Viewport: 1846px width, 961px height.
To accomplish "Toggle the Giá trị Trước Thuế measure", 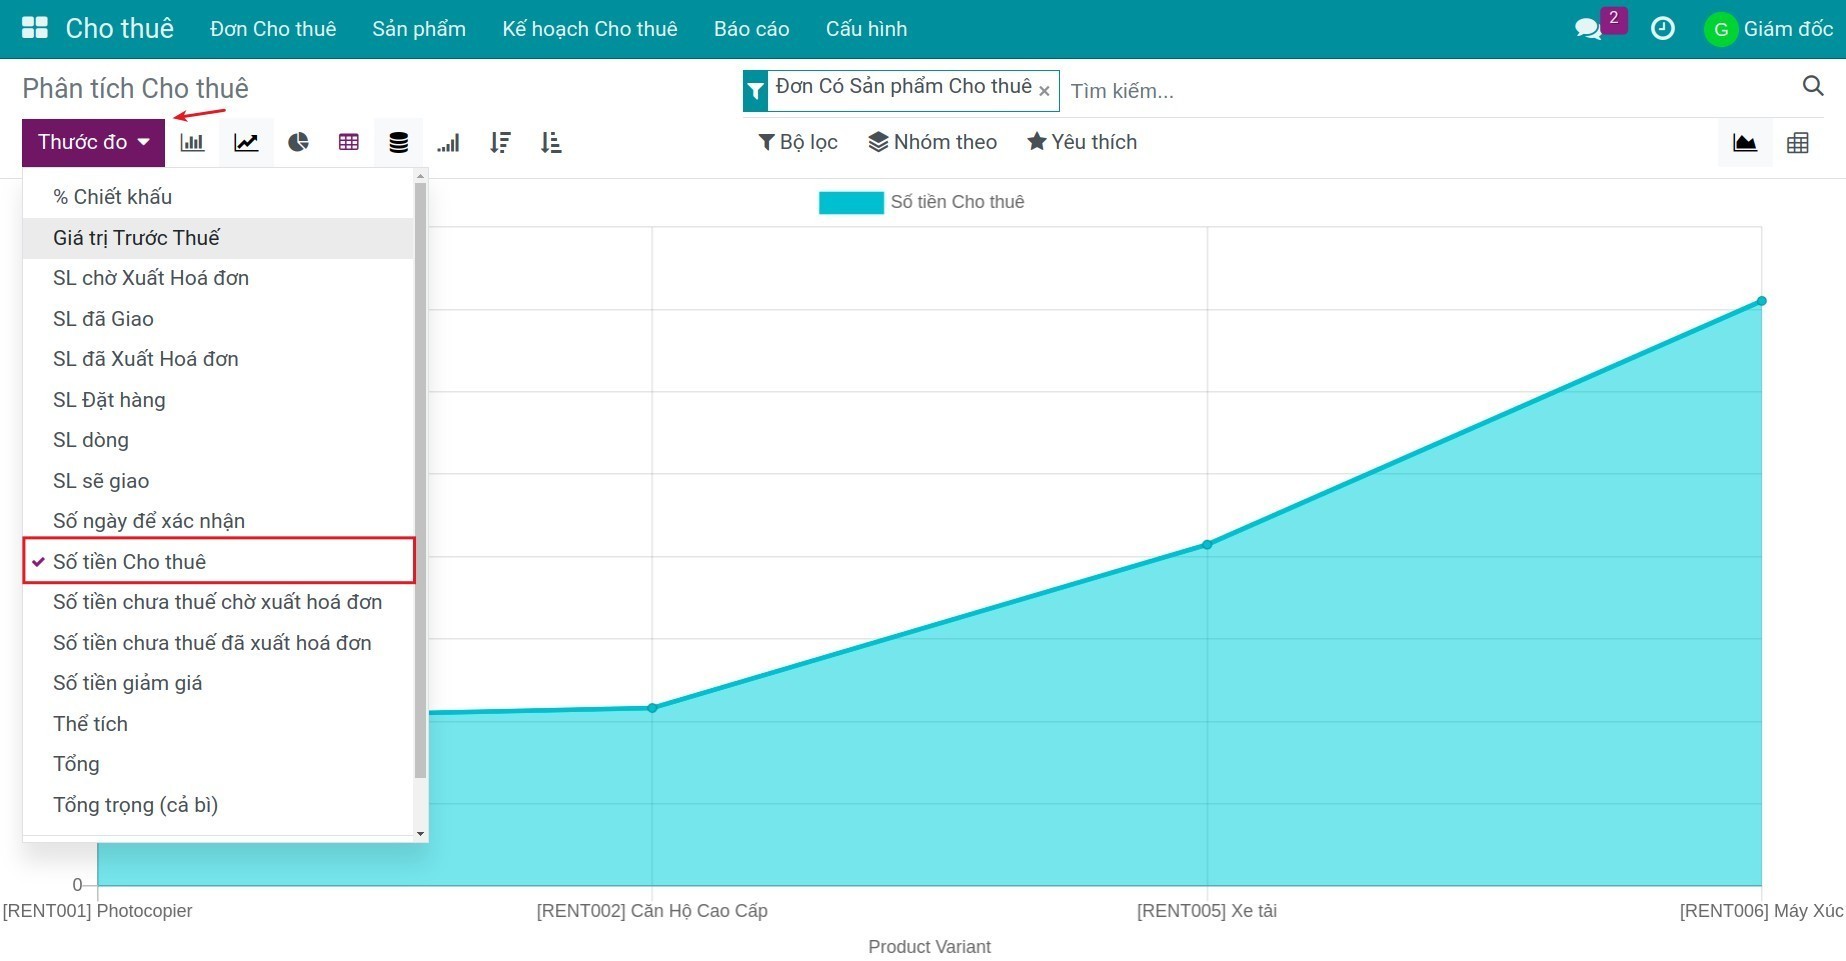I will [x=218, y=238].
